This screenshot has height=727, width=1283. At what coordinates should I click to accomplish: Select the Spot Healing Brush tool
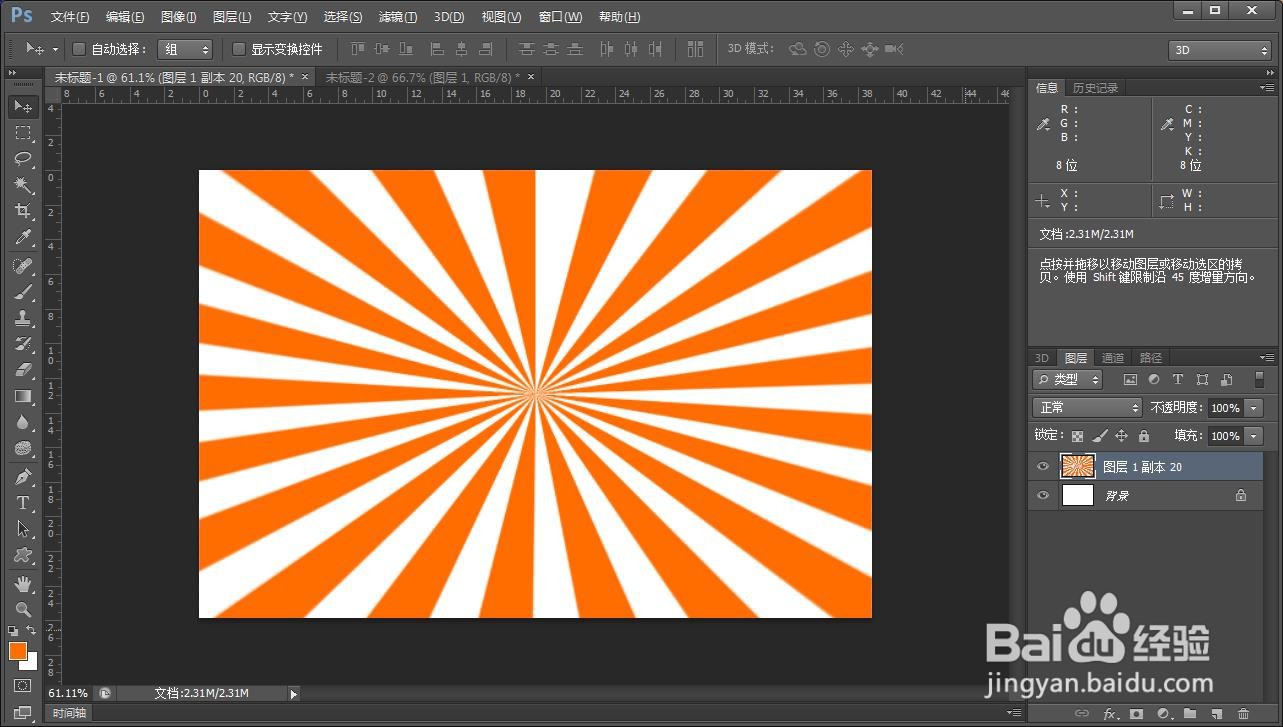[23, 266]
